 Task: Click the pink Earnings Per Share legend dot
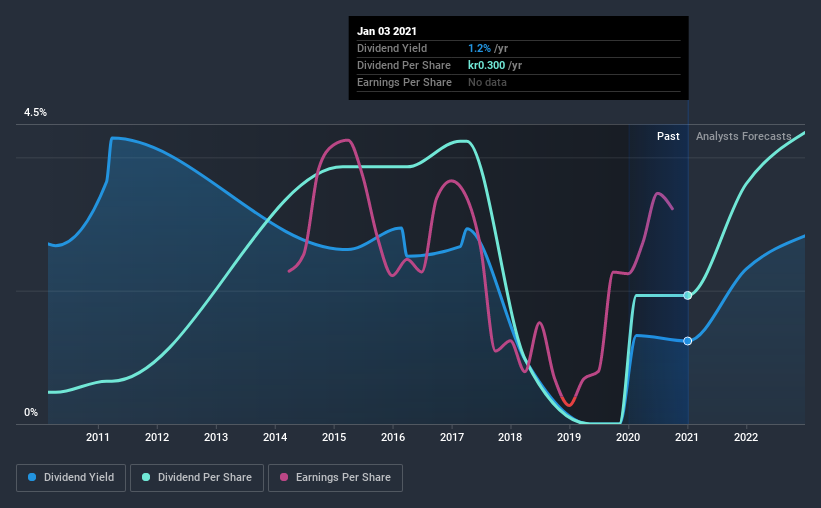(x=284, y=477)
